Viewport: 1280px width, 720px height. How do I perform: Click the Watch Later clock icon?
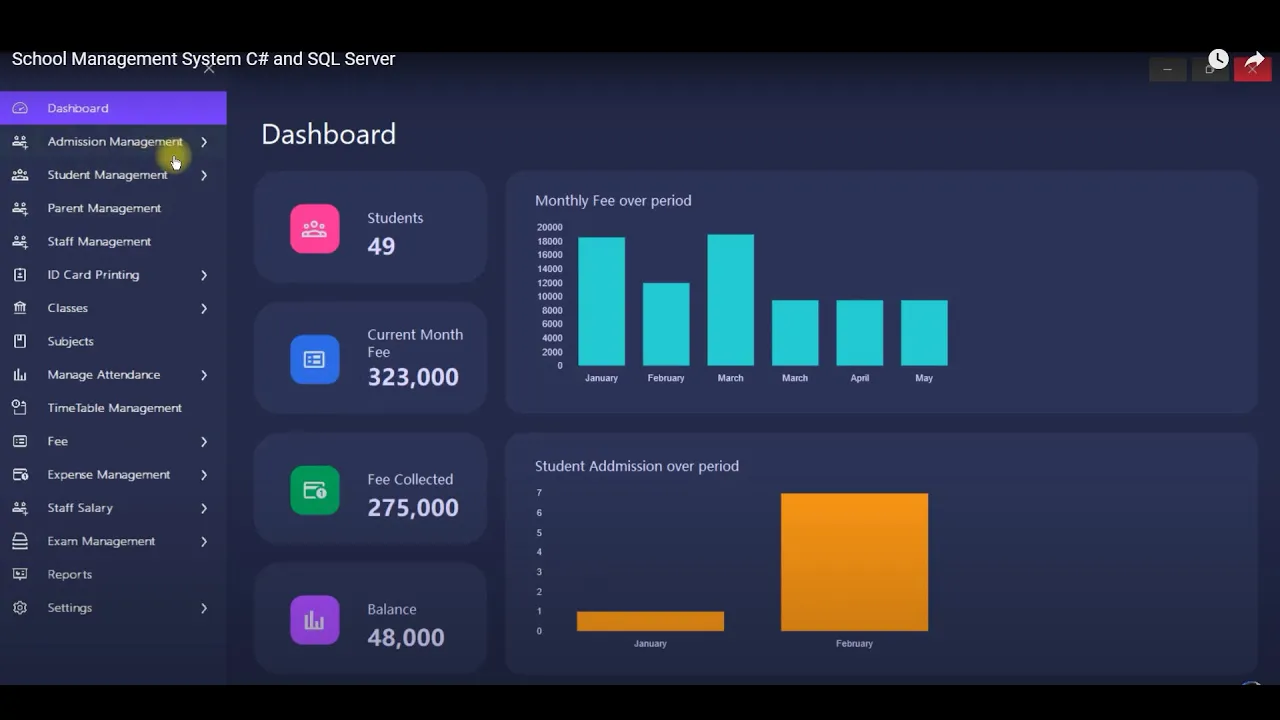1218,59
